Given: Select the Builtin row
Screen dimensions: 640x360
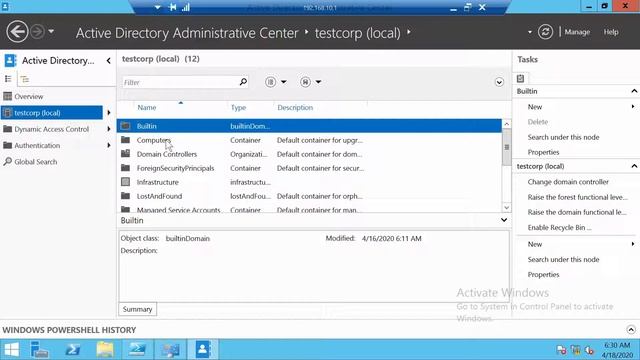Looking at the screenshot, I should pos(309,126).
